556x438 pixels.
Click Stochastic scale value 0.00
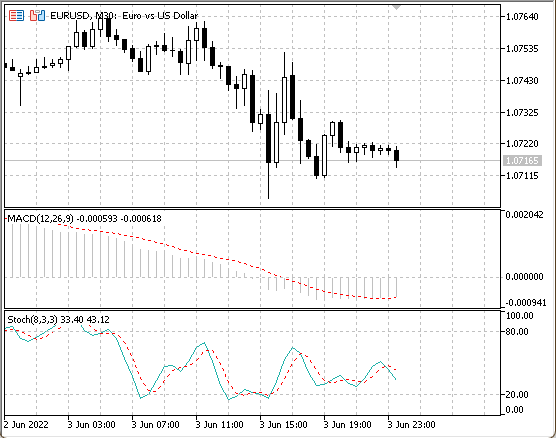515,410
